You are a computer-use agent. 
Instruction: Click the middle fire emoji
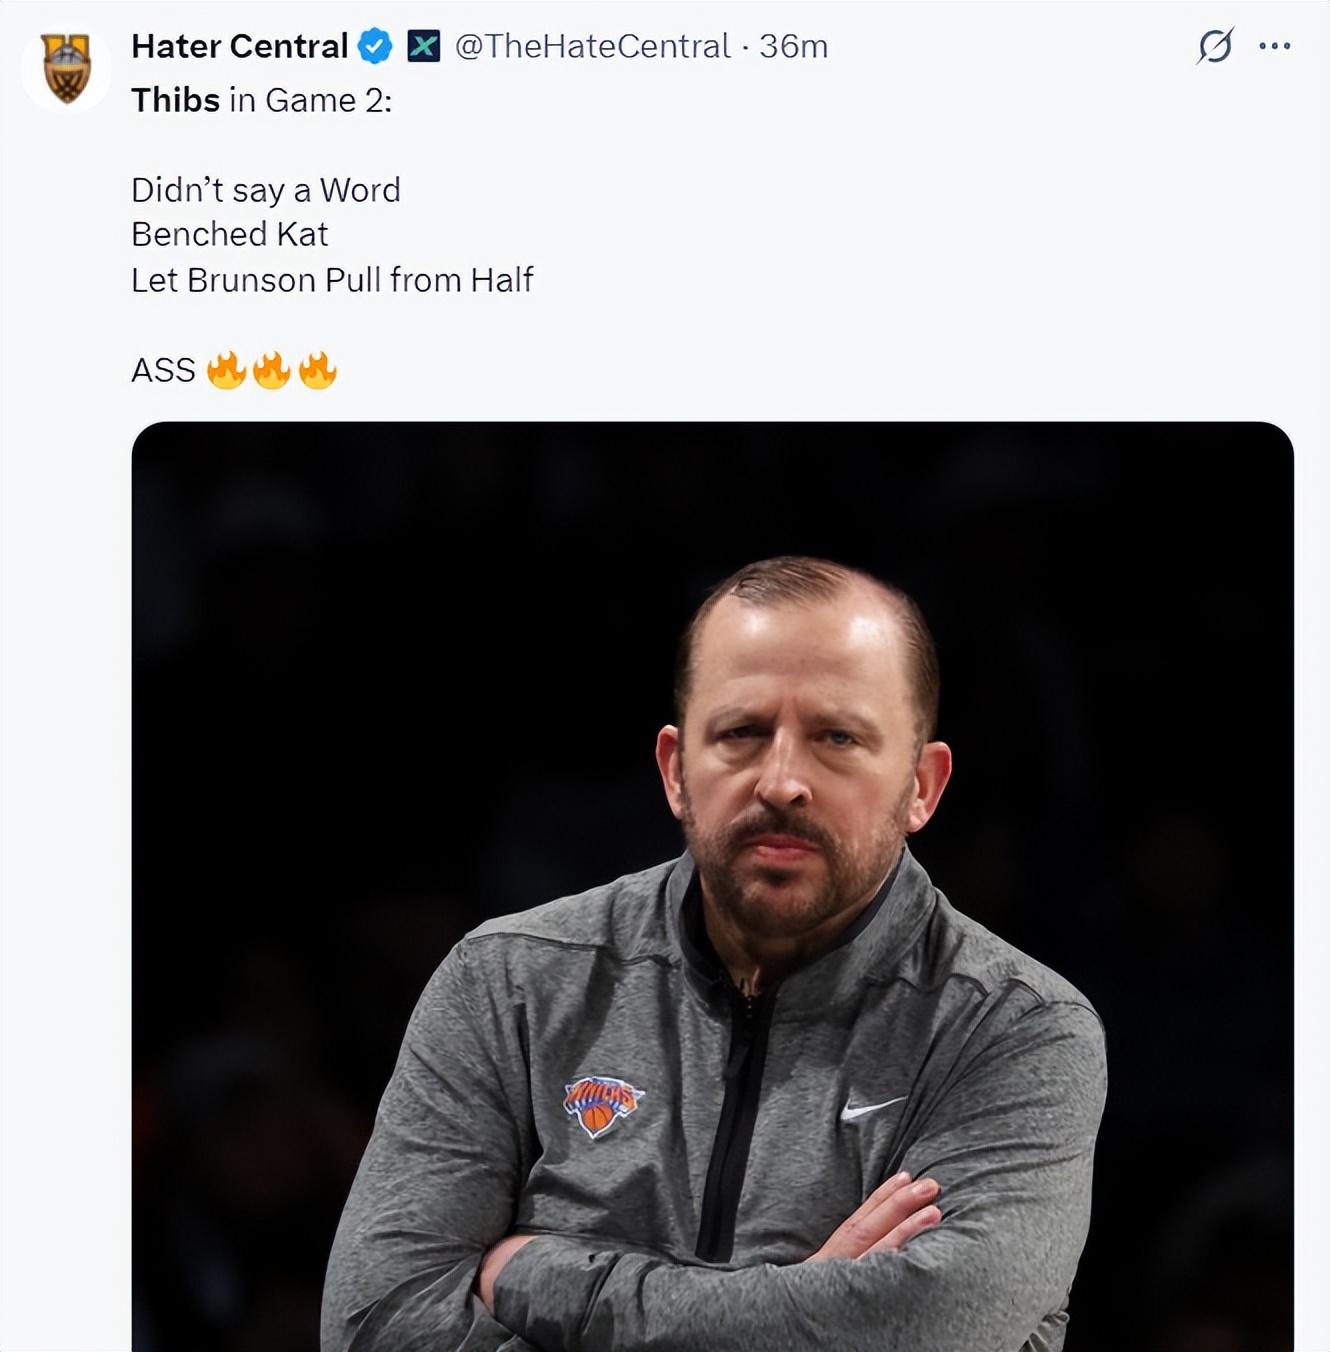tap(271, 370)
